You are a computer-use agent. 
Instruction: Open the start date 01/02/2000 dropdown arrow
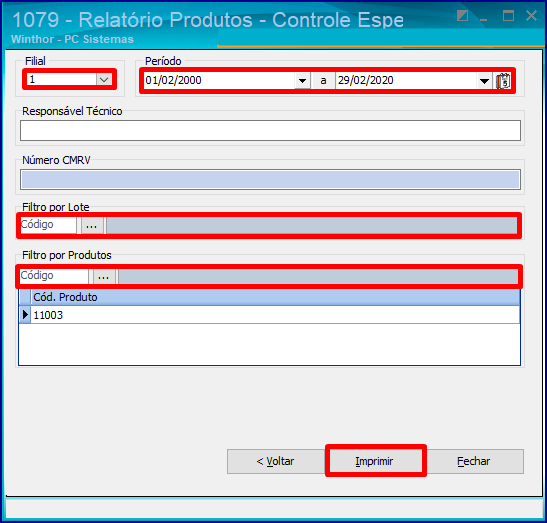coord(302,81)
